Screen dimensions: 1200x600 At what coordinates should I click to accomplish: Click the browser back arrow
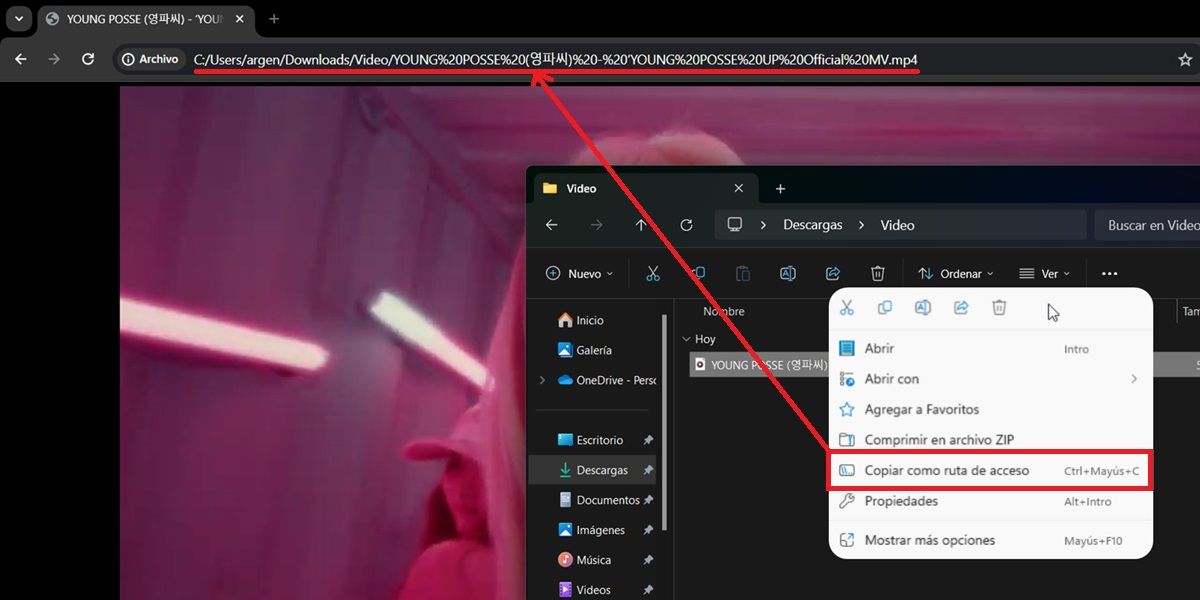point(21,59)
